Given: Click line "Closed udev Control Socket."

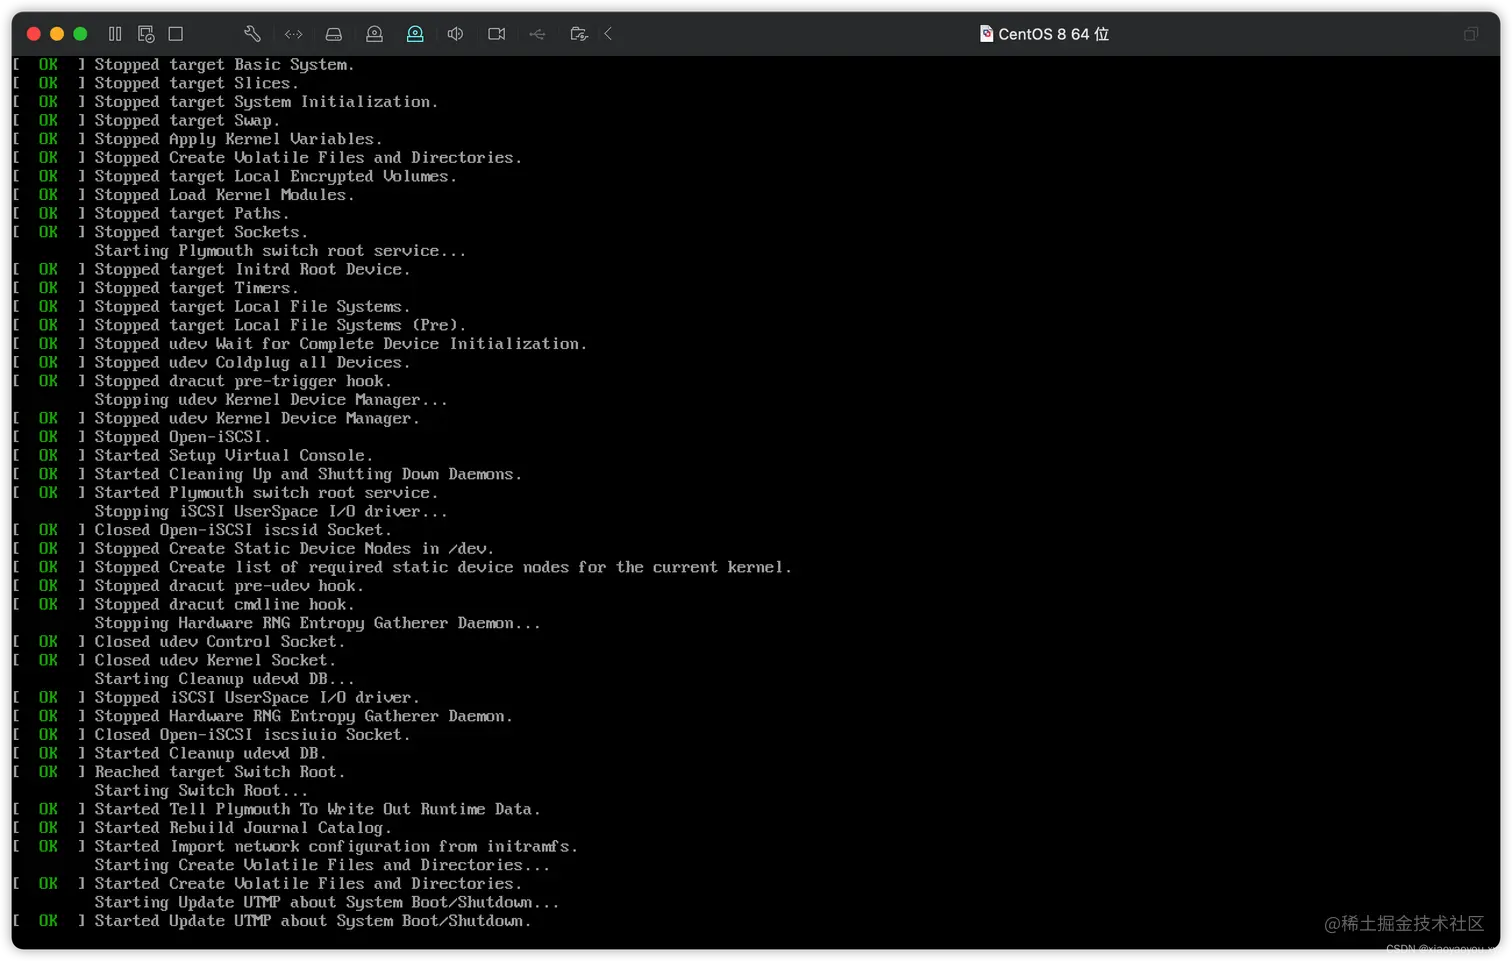Looking at the screenshot, I should tap(219, 641).
